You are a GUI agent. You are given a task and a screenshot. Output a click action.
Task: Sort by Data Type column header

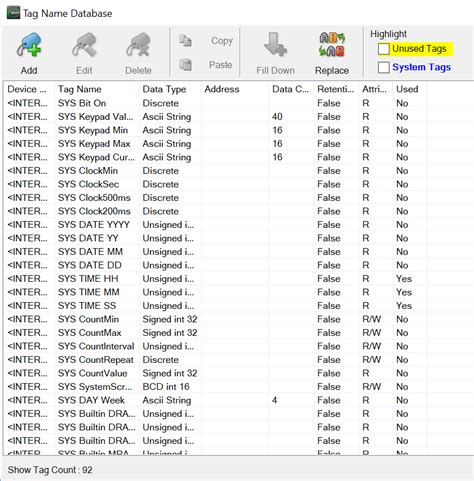170,89
